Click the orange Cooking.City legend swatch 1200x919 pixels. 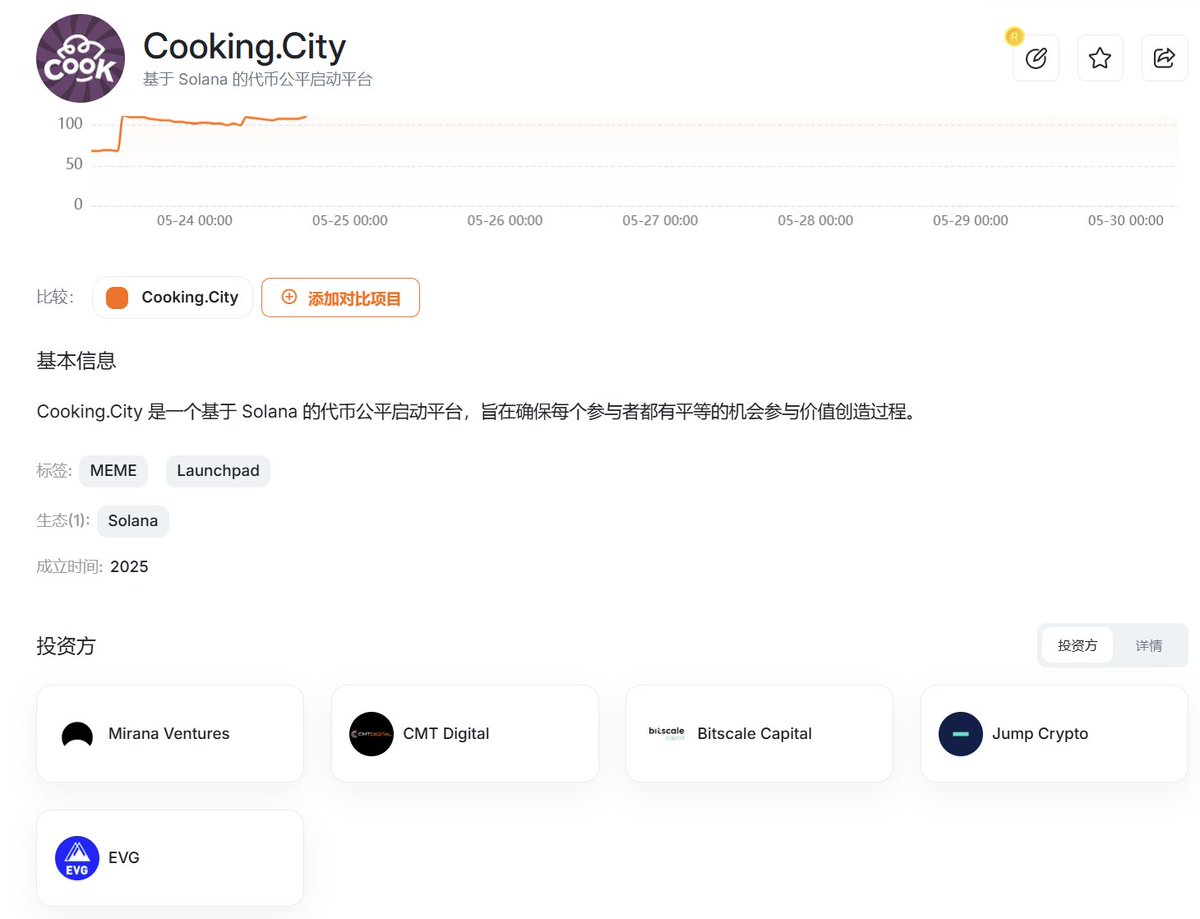[x=117, y=298]
